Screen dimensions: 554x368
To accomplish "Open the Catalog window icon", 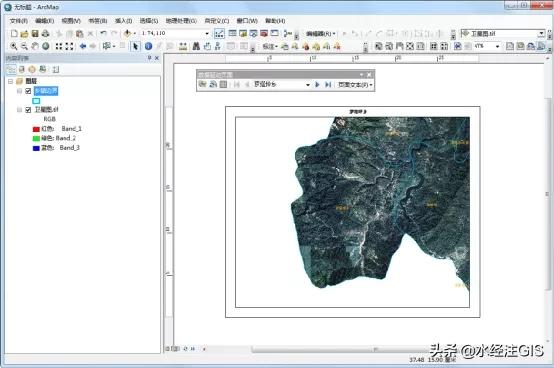I will pyautogui.click(x=243, y=34).
